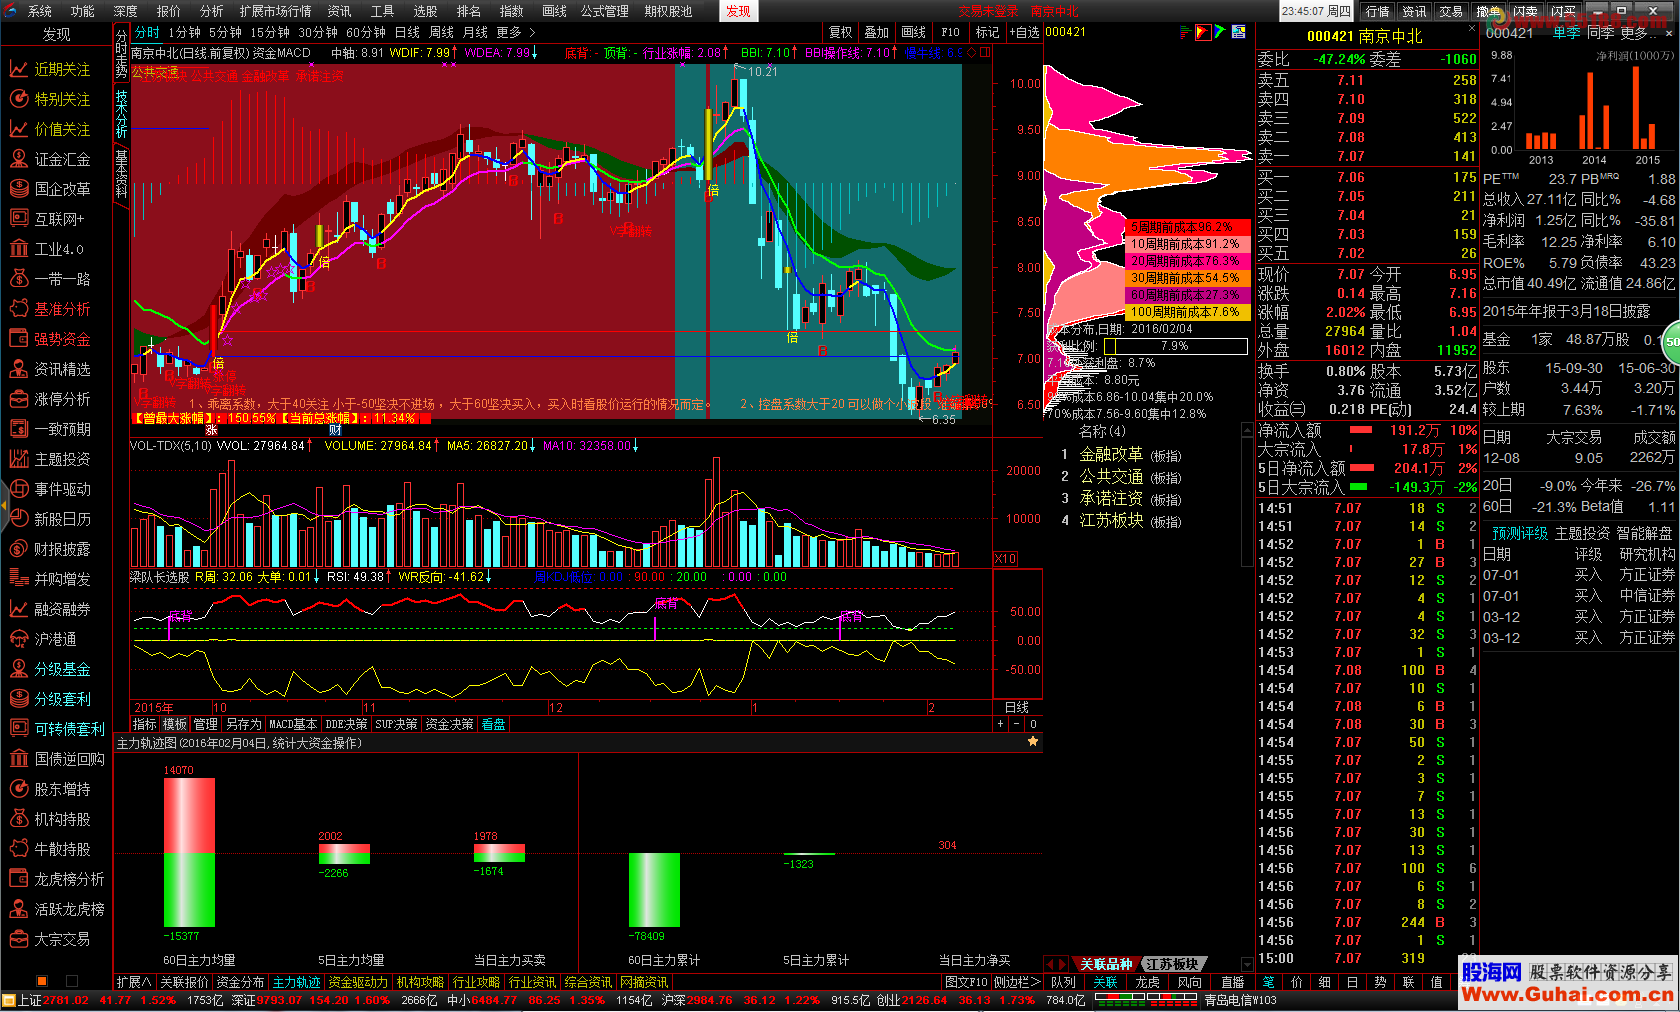Expand the 扩展 panel at bottom left
Screen dimensions: 1680x1012
(133, 982)
